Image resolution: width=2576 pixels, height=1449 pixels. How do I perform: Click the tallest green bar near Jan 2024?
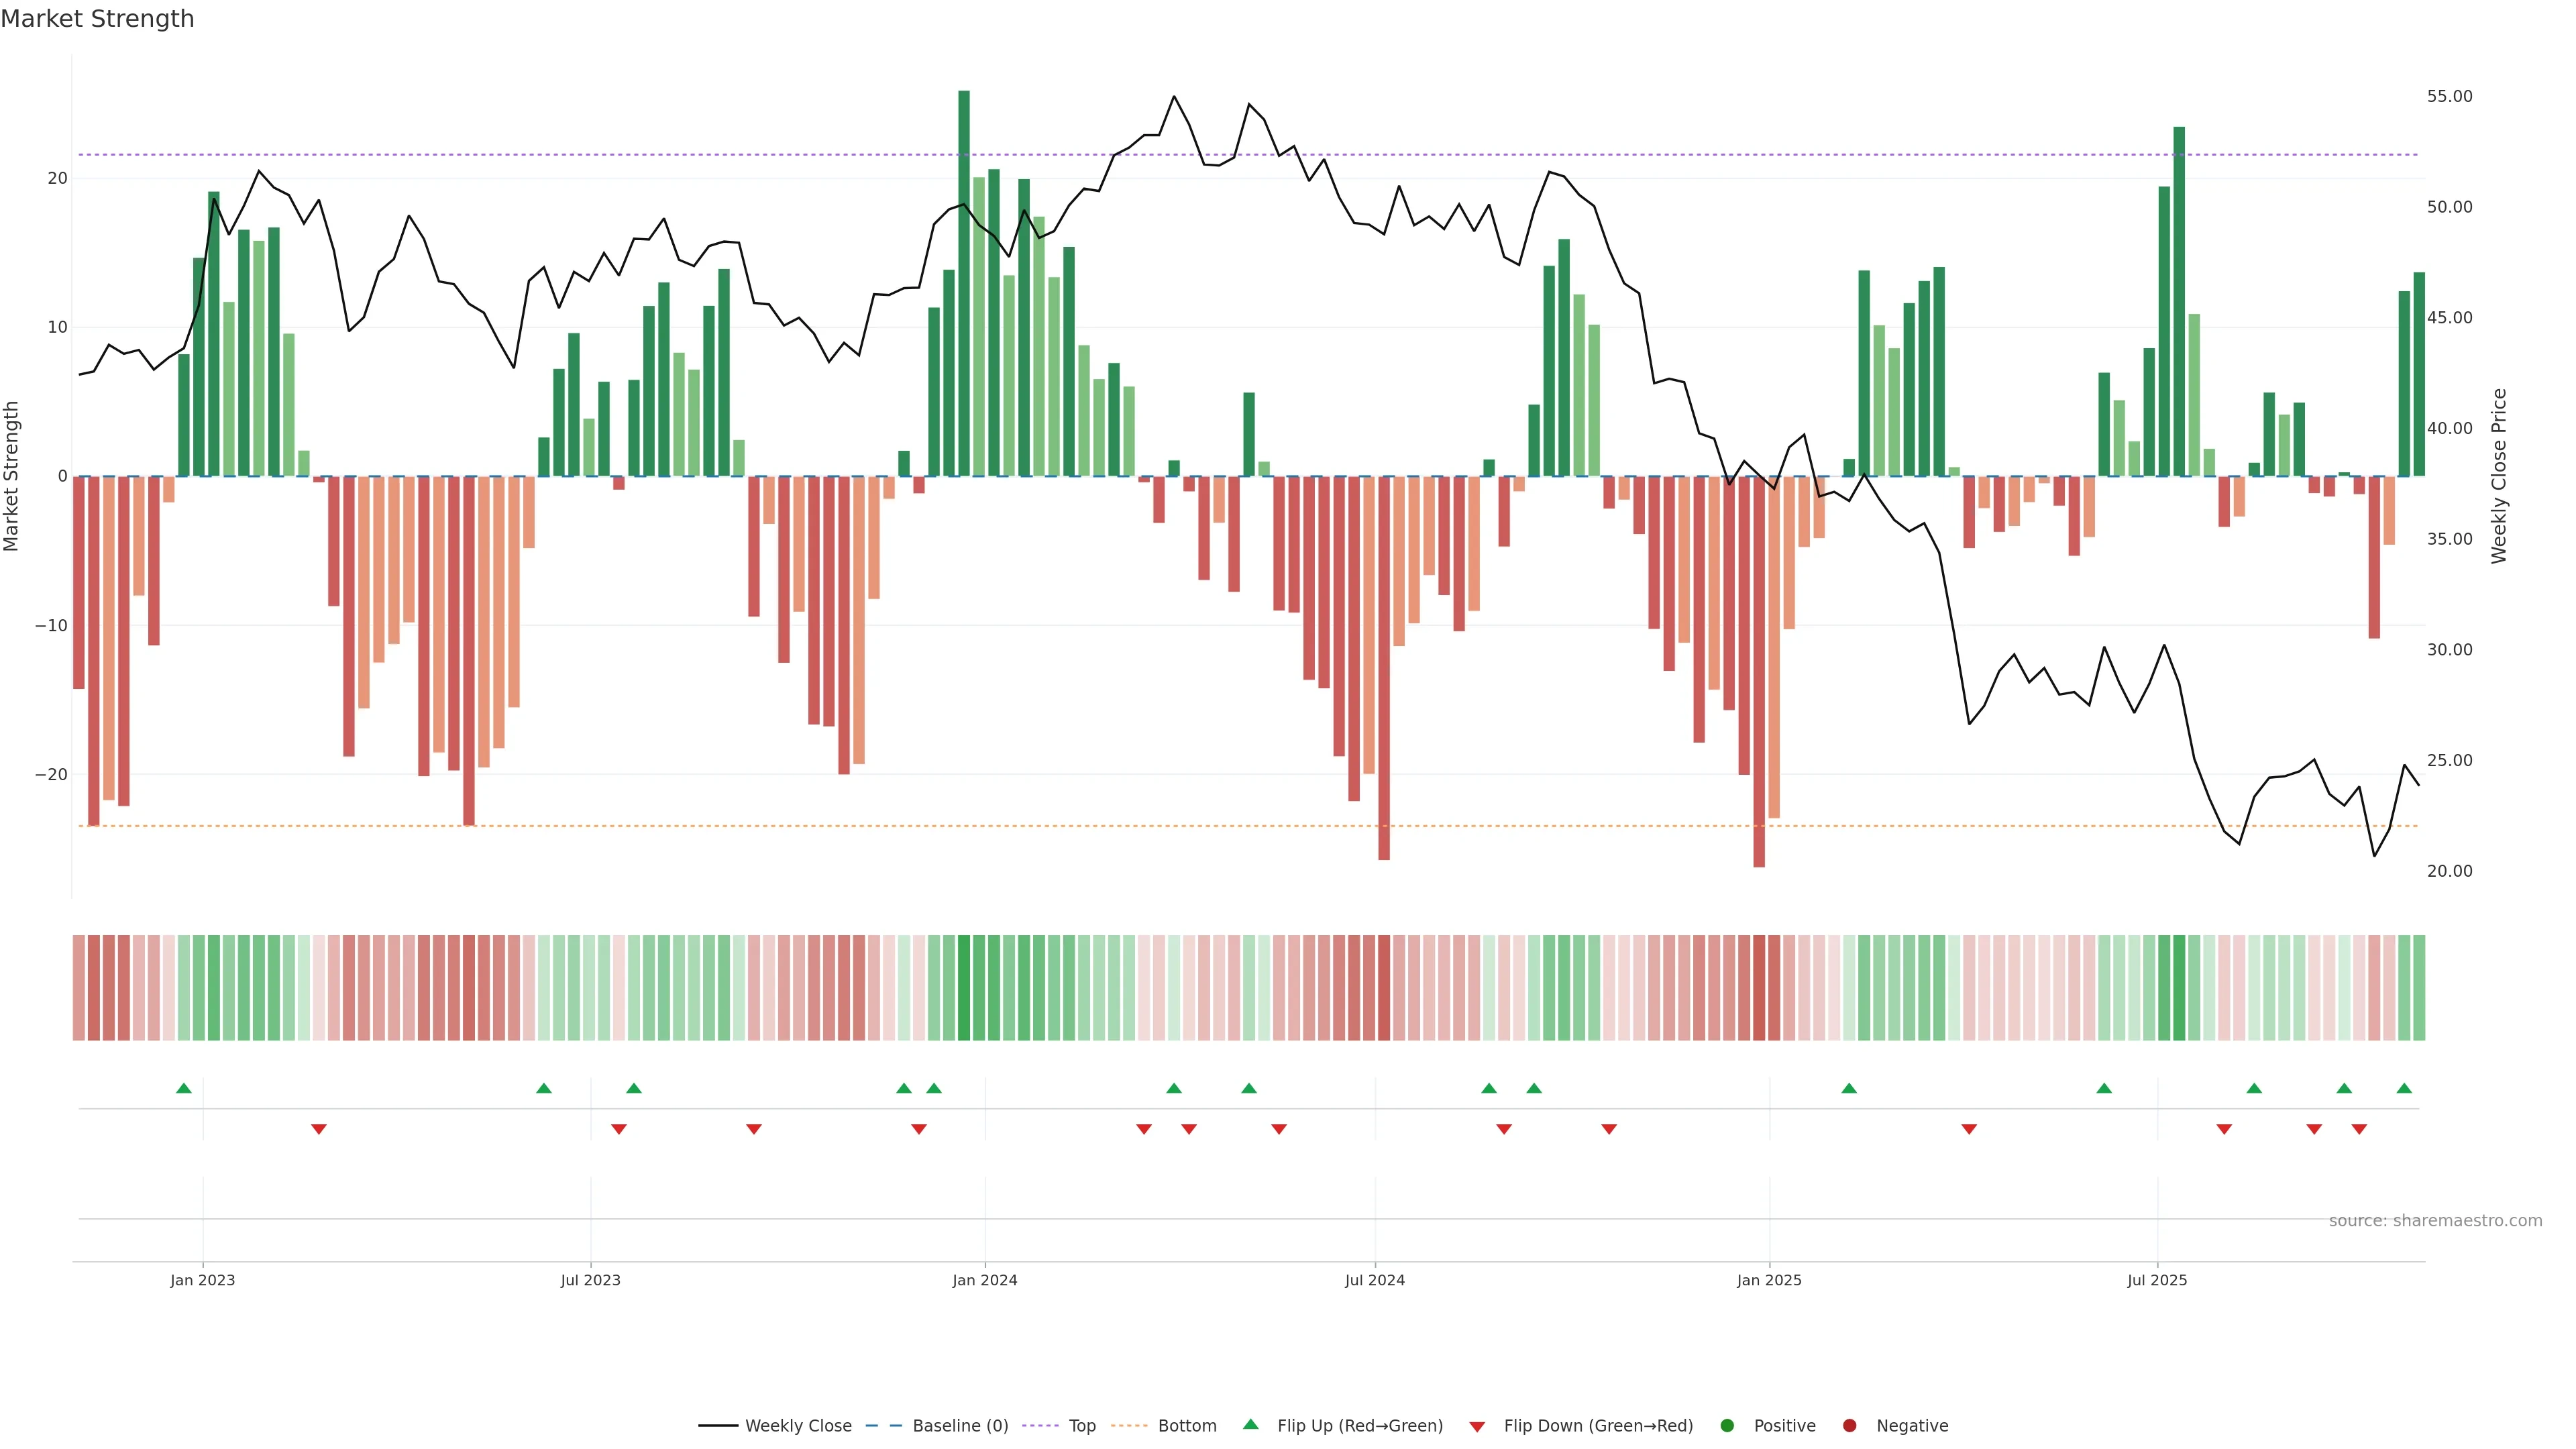(964, 280)
